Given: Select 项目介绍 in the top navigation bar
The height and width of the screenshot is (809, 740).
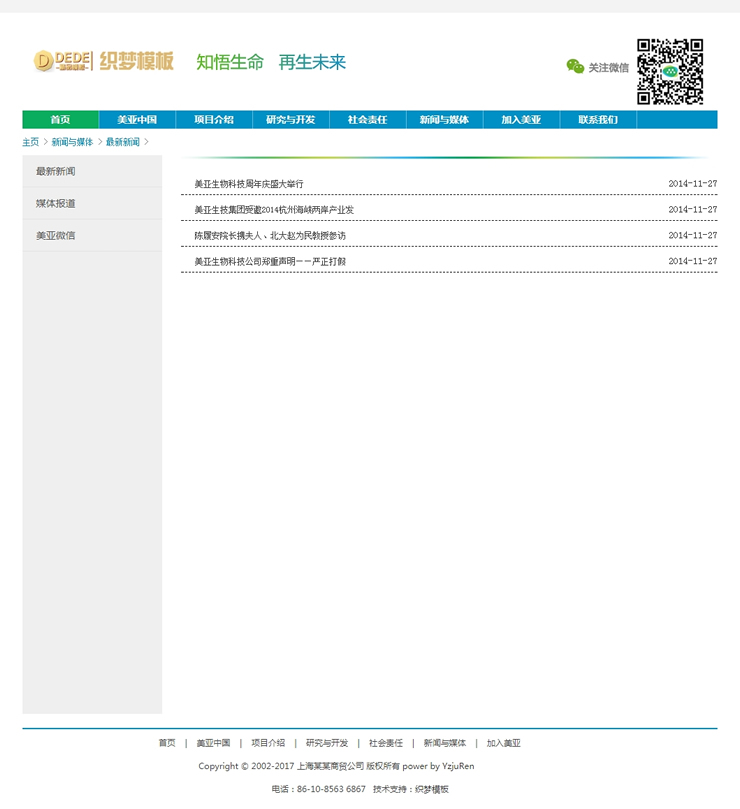Looking at the screenshot, I should (x=214, y=120).
